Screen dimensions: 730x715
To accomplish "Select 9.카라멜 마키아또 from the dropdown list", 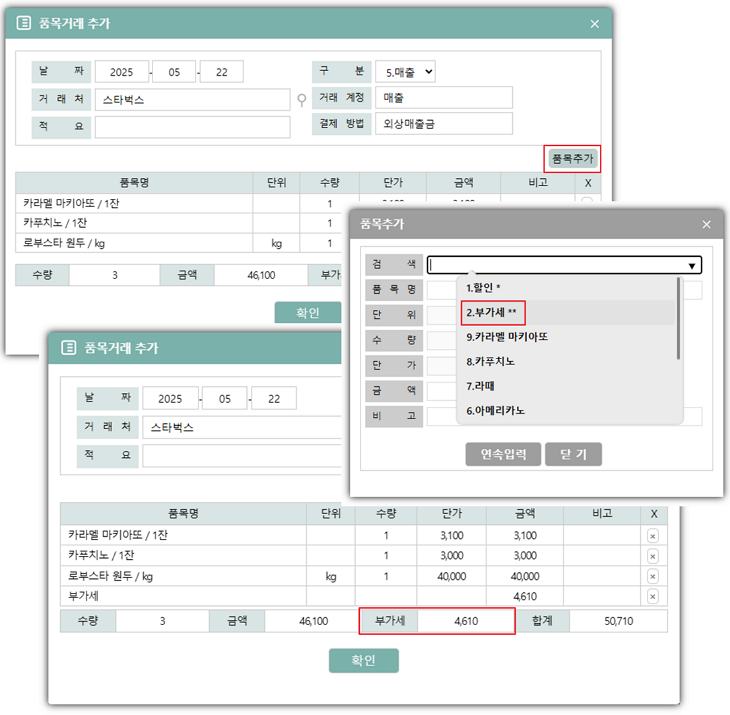I will point(568,337).
